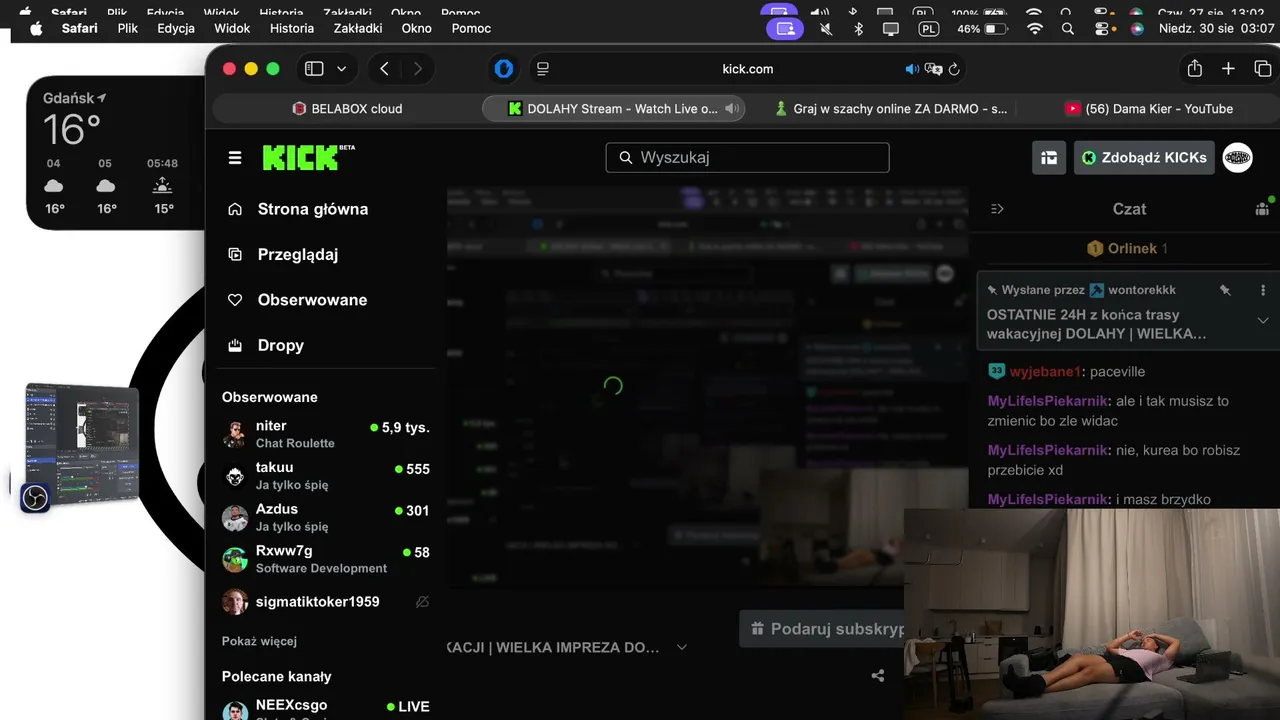Go back with Safari's back arrow
This screenshot has height=720, width=1280.
click(x=385, y=69)
